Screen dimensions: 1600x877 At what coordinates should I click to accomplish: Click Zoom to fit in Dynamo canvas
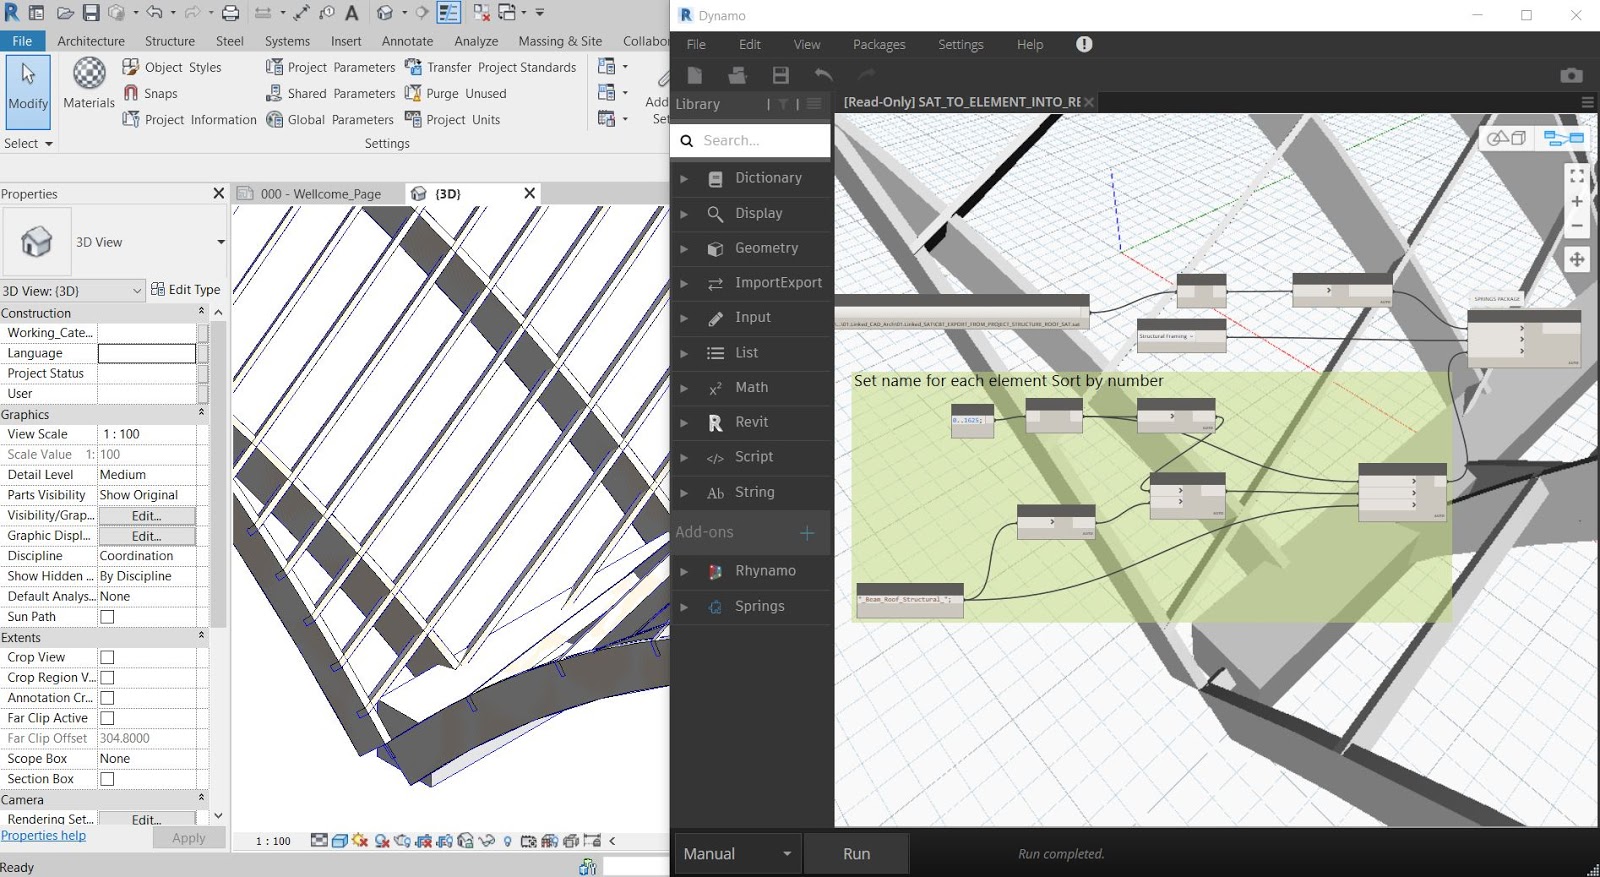(x=1577, y=176)
